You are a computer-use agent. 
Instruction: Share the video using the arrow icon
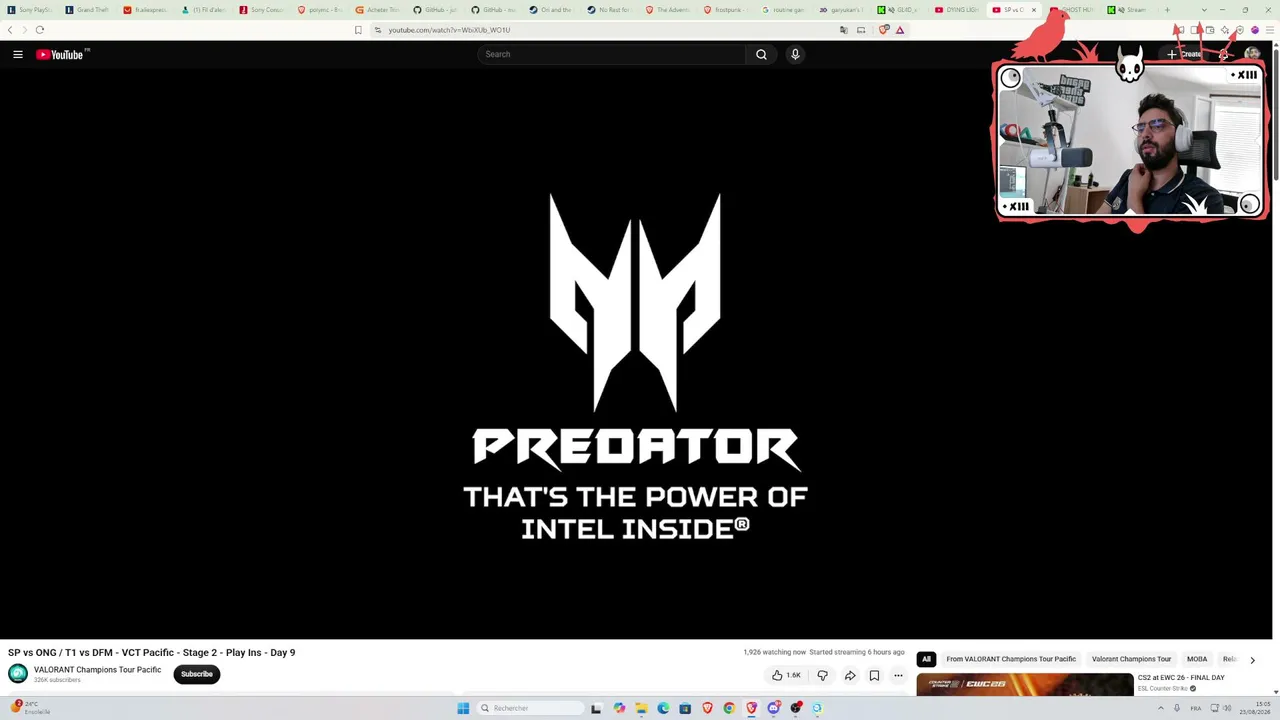(850, 675)
